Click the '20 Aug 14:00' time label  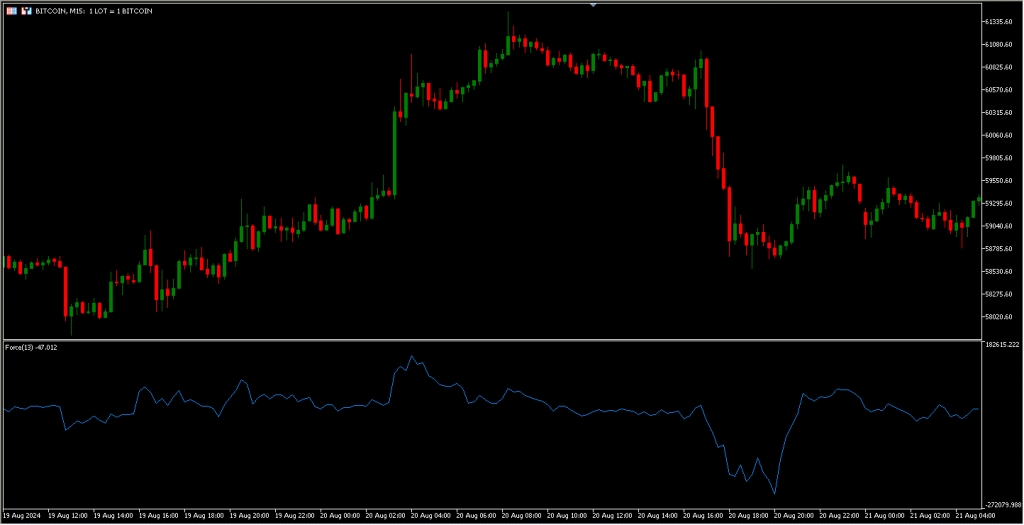pos(658,515)
